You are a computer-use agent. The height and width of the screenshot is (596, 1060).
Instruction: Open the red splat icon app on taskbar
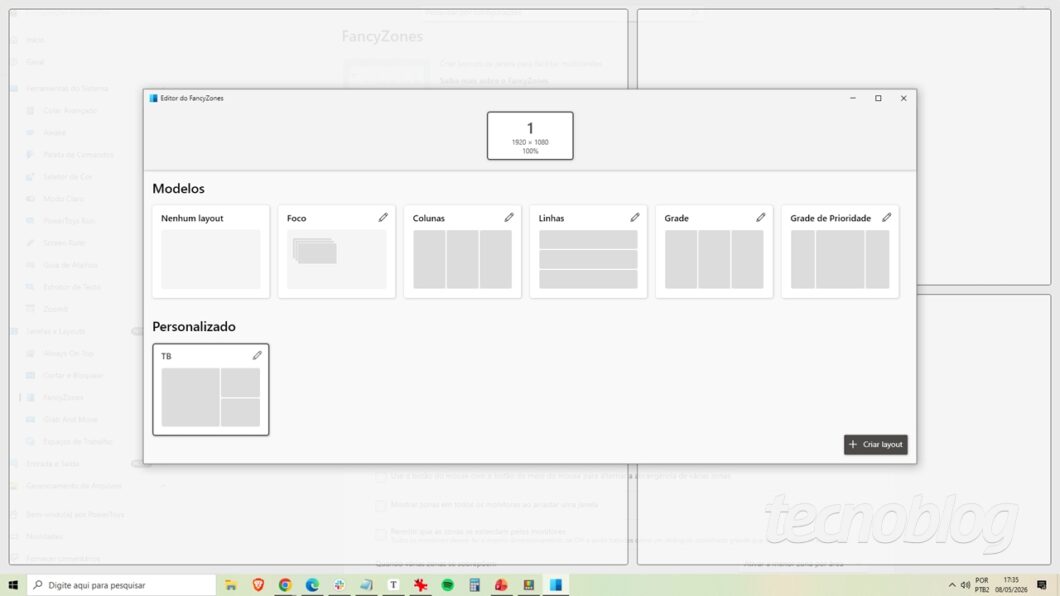point(420,585)
